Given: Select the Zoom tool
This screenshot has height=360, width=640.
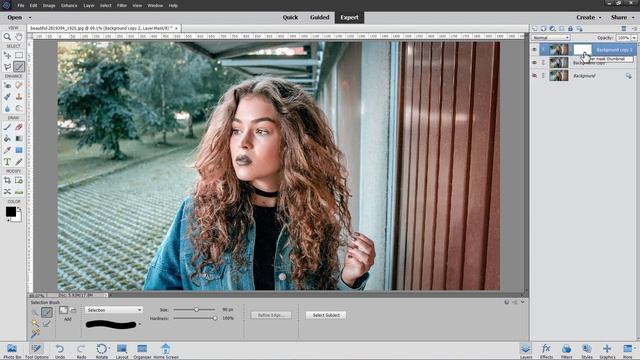Looking at the screenshot, I should pos(7,37).
